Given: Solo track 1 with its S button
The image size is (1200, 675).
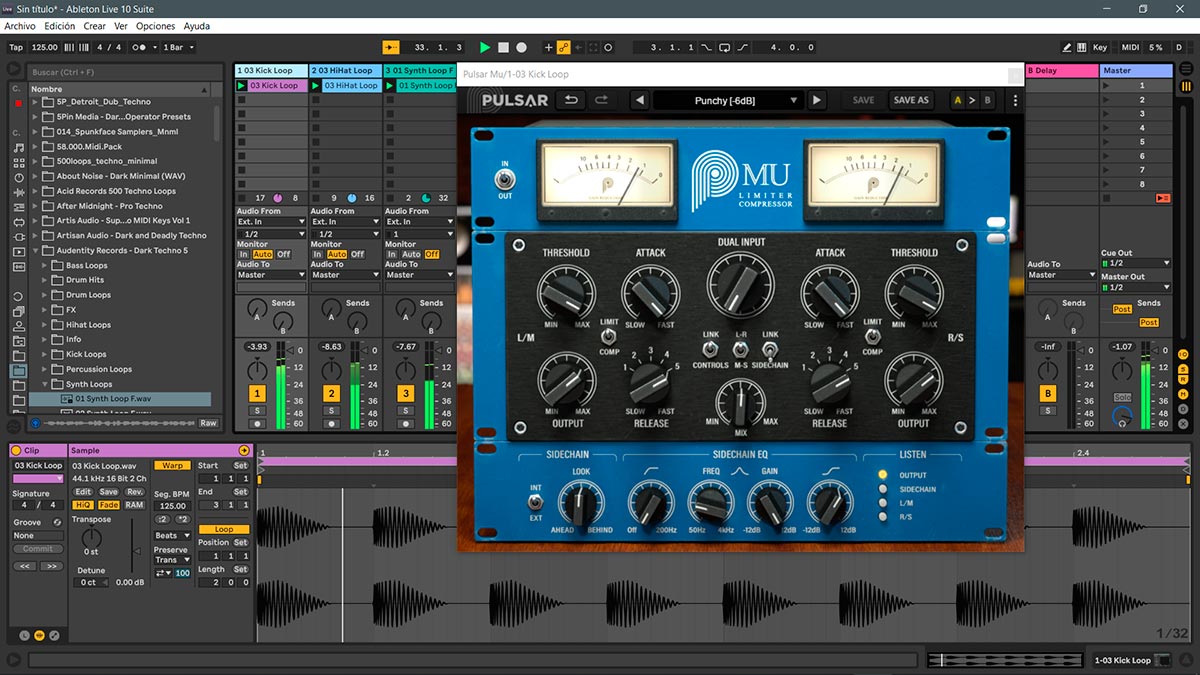Looking at the screenshot, I should 257,410.
